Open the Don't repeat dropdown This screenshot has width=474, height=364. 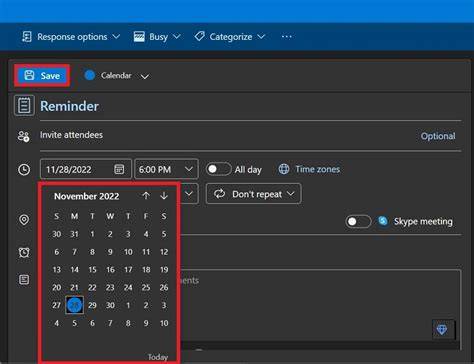pyautogui.click(x=254, y=194)
